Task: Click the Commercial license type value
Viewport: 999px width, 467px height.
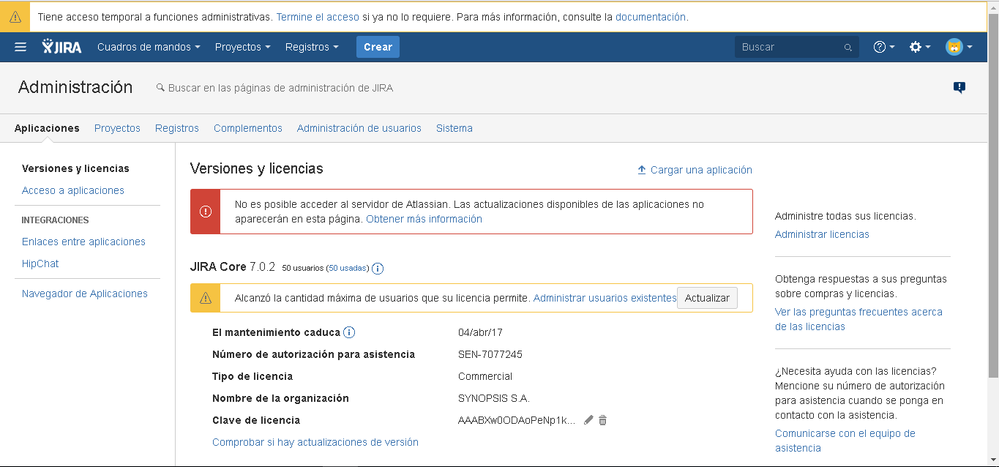Action: pyautogui.click(x=485, y=376)
